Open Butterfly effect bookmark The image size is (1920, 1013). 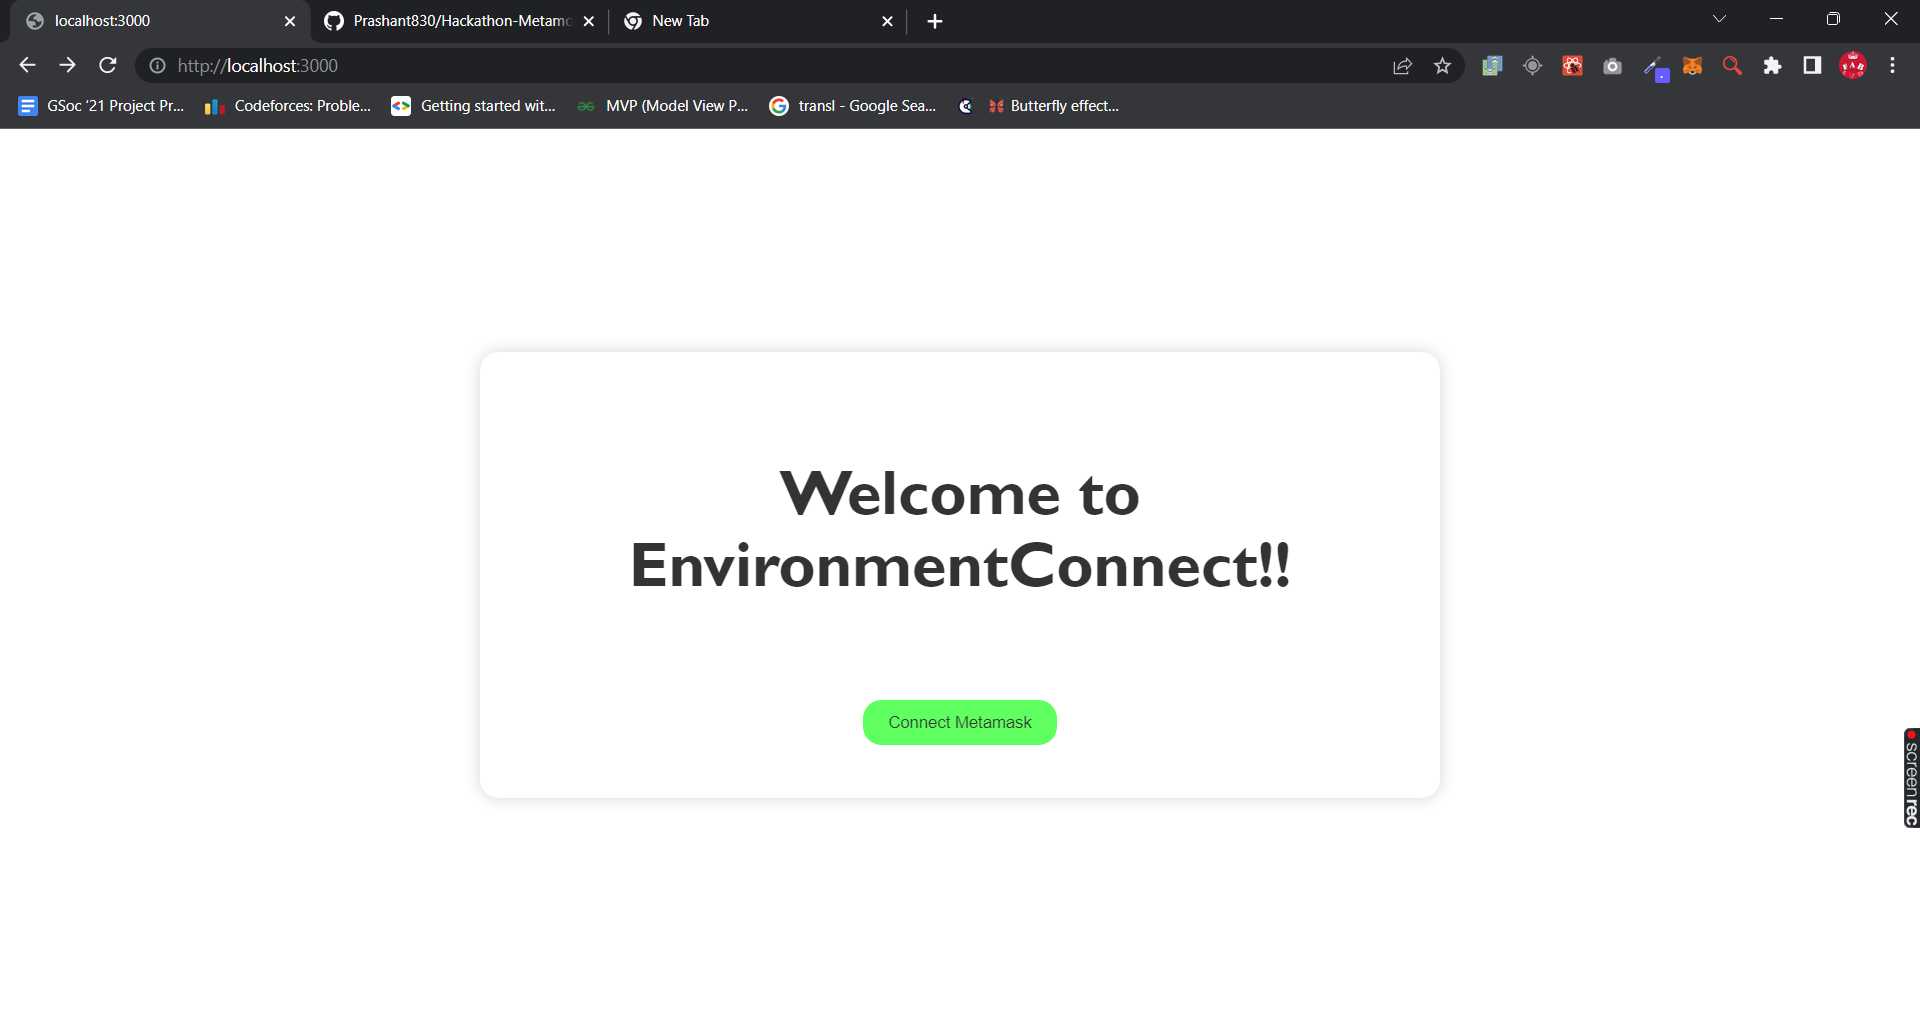pyautogui.click(x=1054, y=106)
